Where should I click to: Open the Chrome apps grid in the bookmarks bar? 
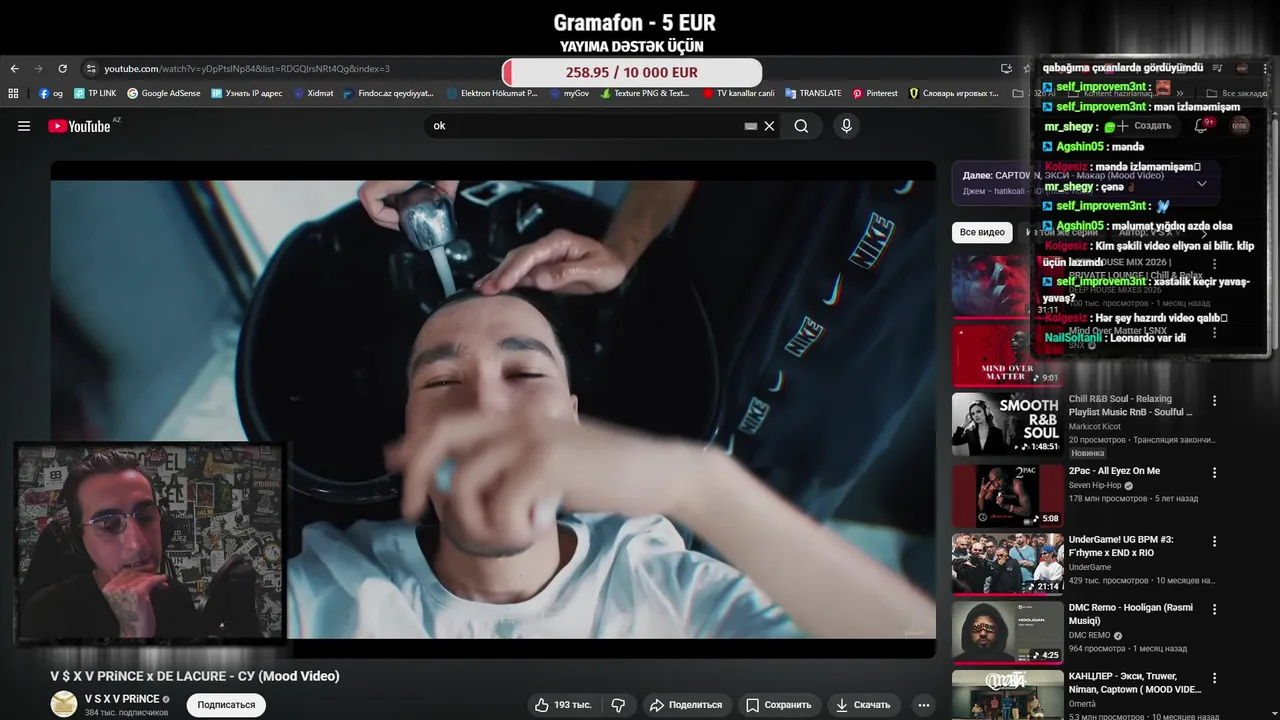coord(13,93)
